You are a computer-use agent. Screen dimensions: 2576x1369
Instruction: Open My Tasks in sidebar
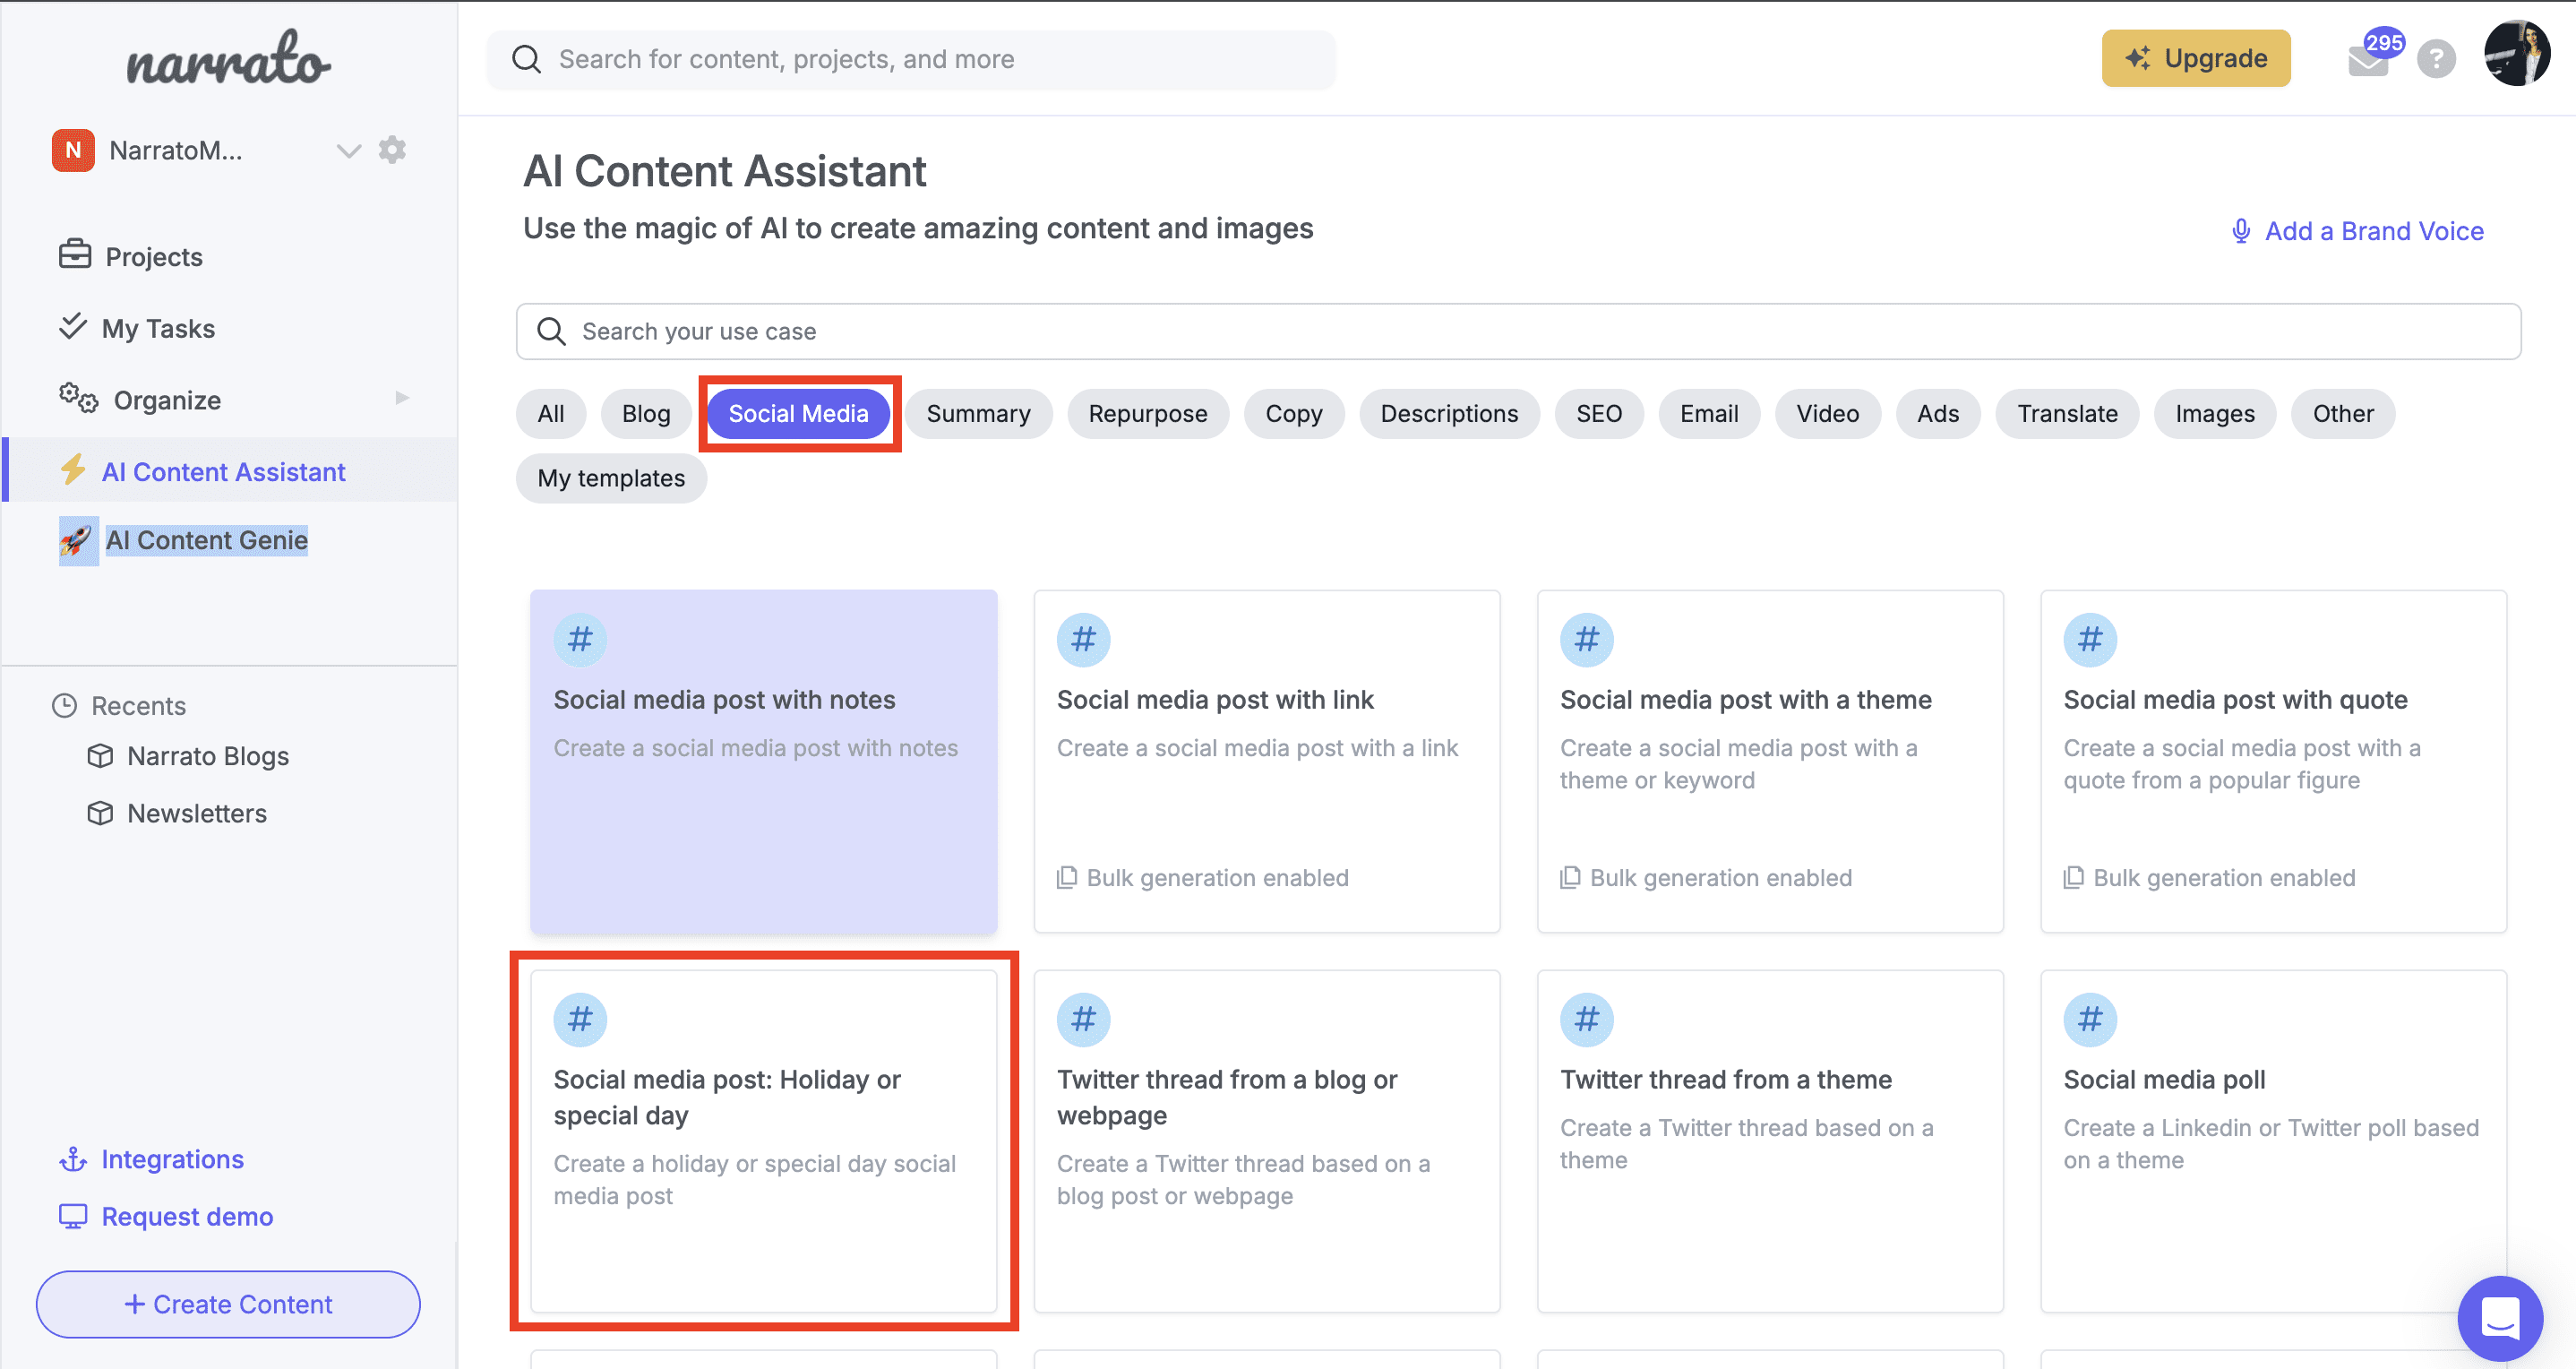pos(158,329)
